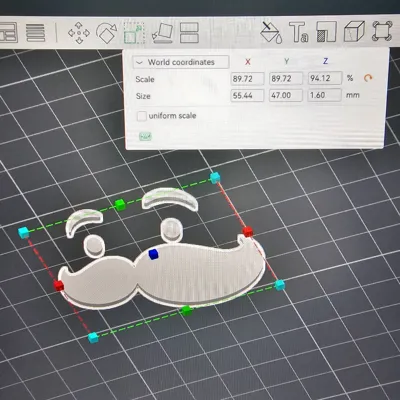Image resolution: width=400 pixels, height=400 pixels.
Task: Reset scale with the orange arrow
Action: point(368,78)
